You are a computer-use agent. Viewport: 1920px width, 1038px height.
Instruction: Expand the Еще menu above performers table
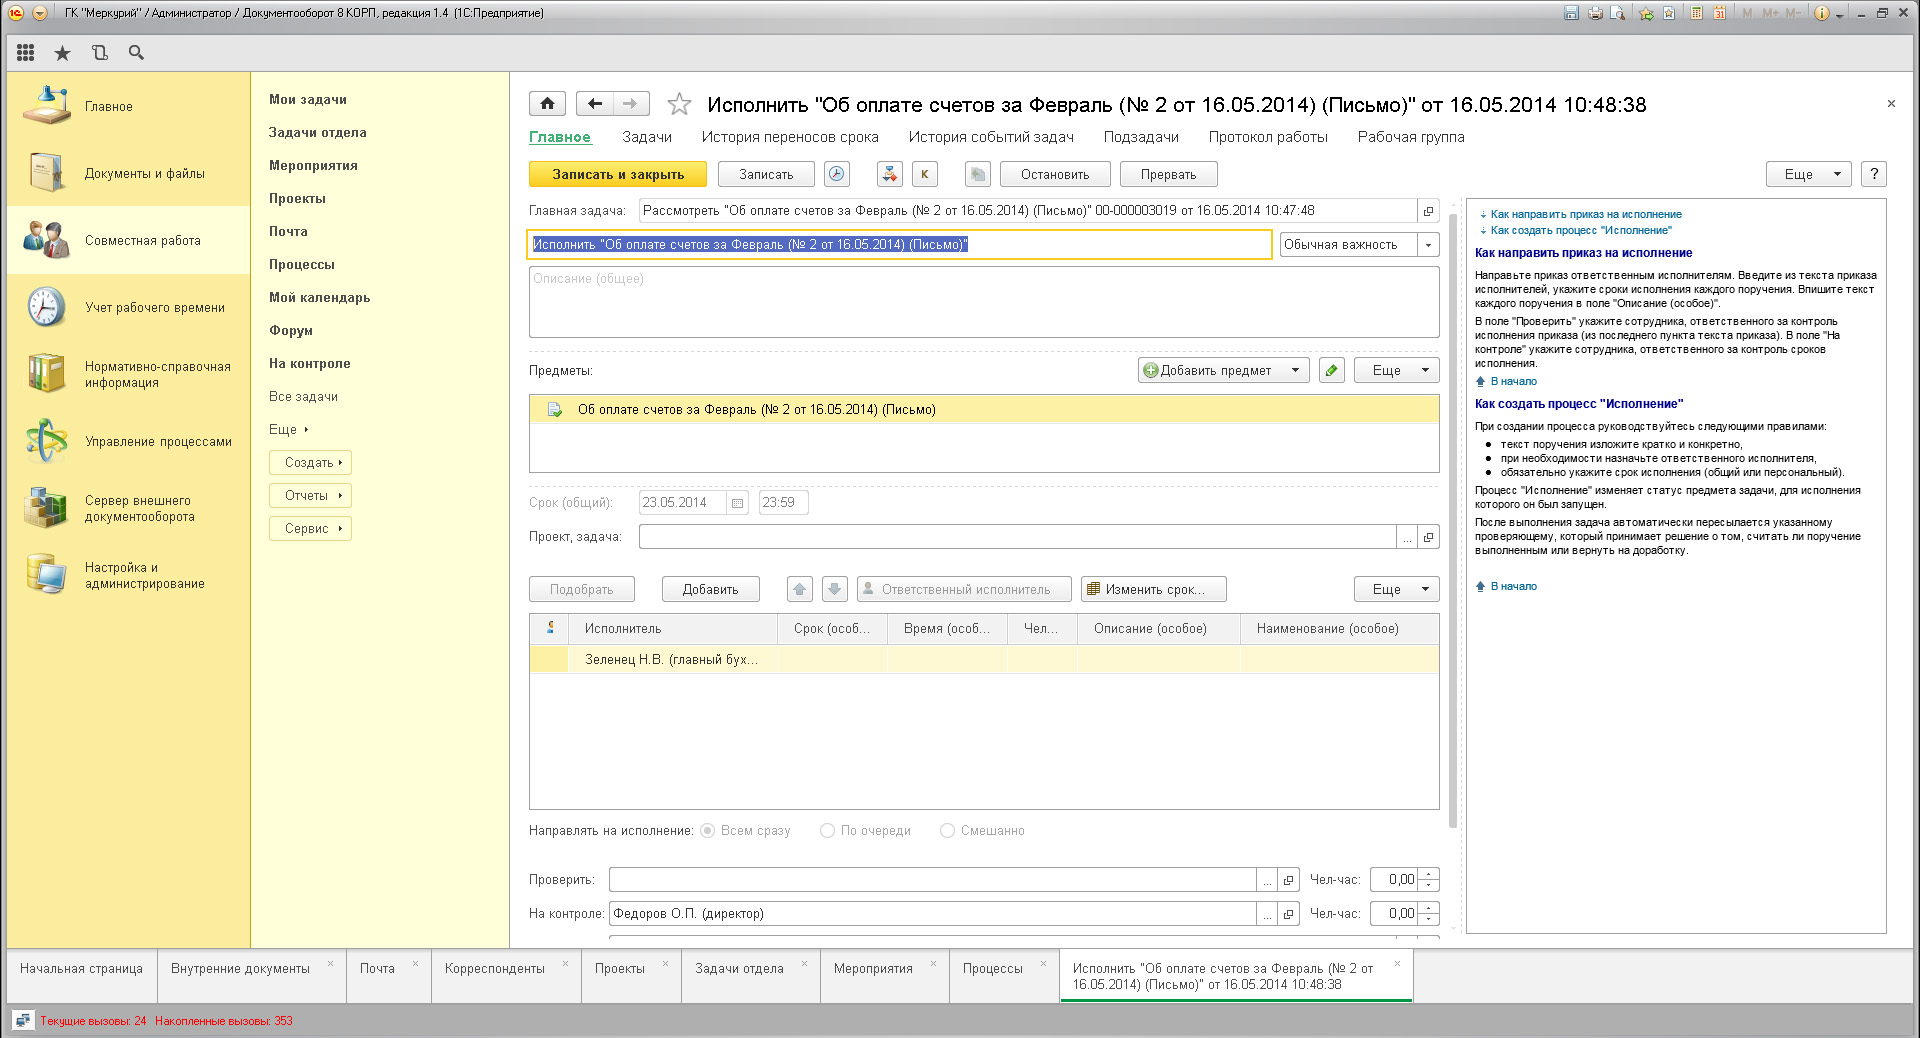tap(1396, 589)
